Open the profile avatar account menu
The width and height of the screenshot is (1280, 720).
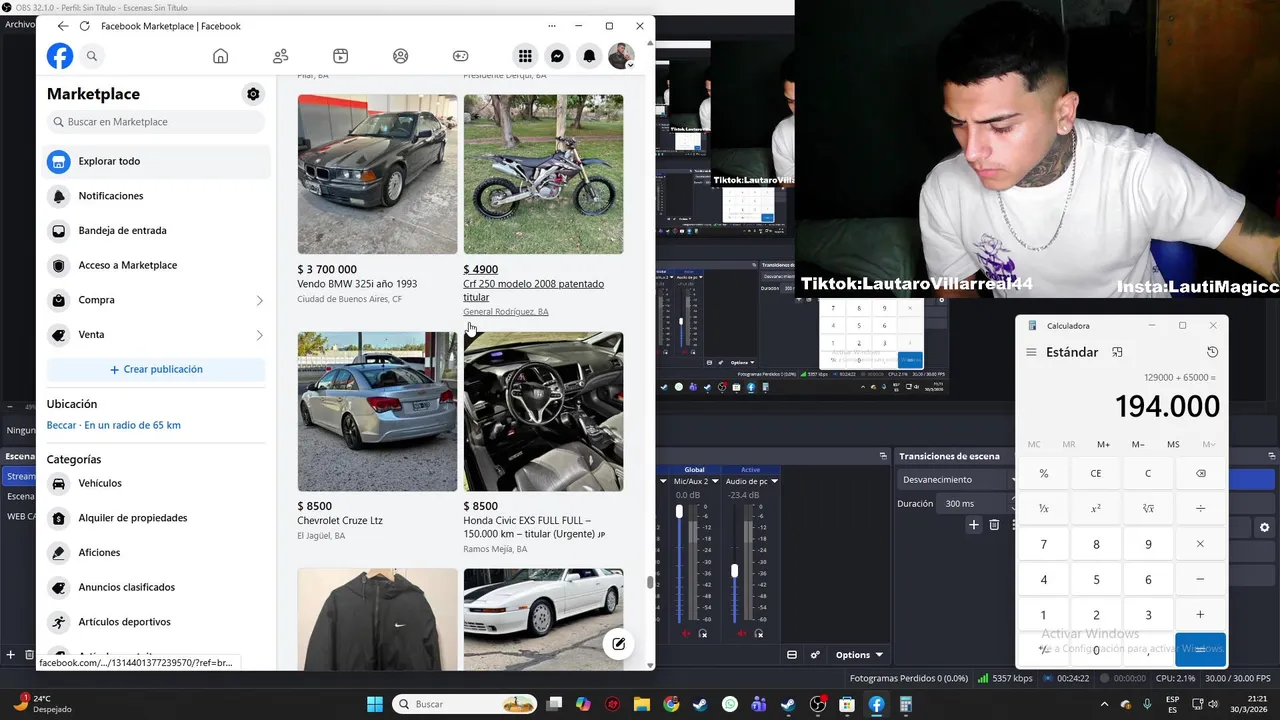(621, 56)
